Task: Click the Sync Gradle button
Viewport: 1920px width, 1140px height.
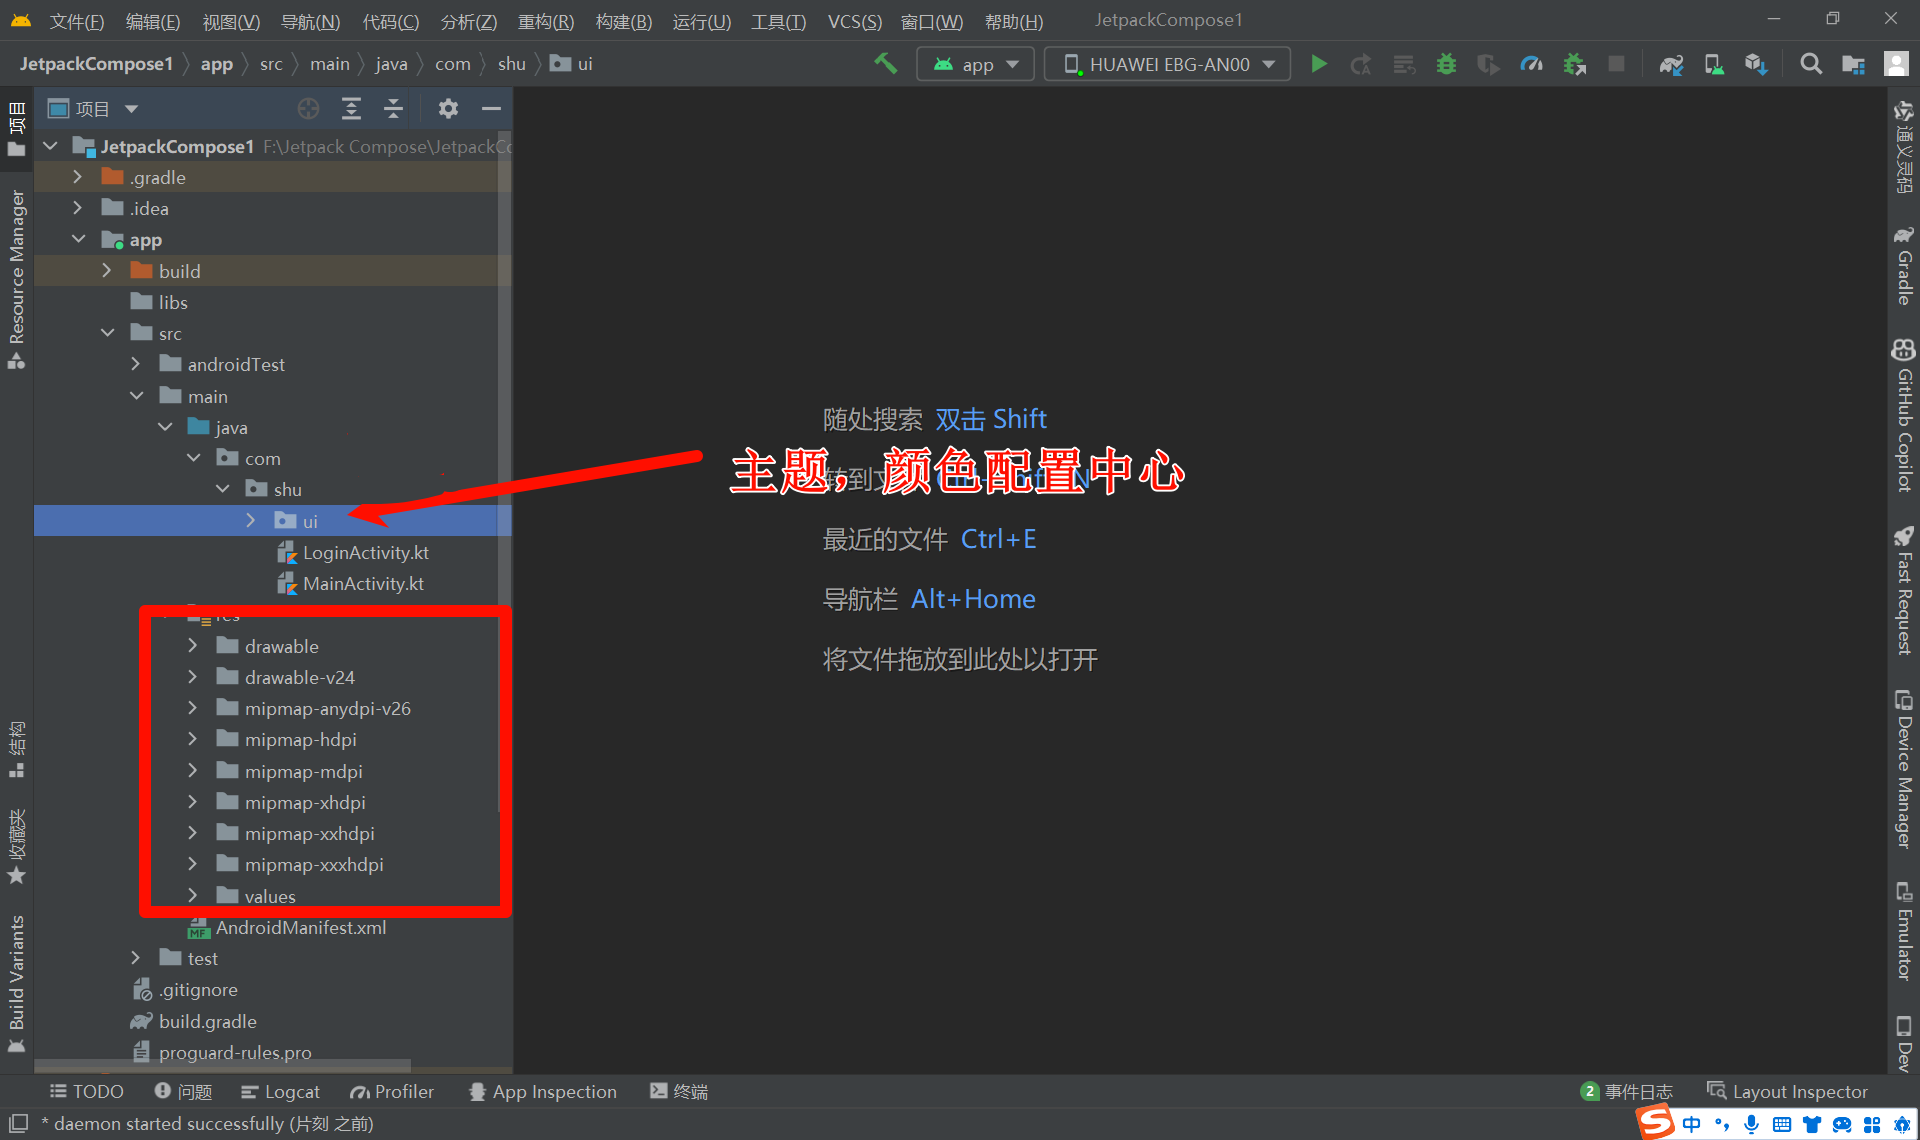Action: pyautogui.click(x=1672, y=64)
